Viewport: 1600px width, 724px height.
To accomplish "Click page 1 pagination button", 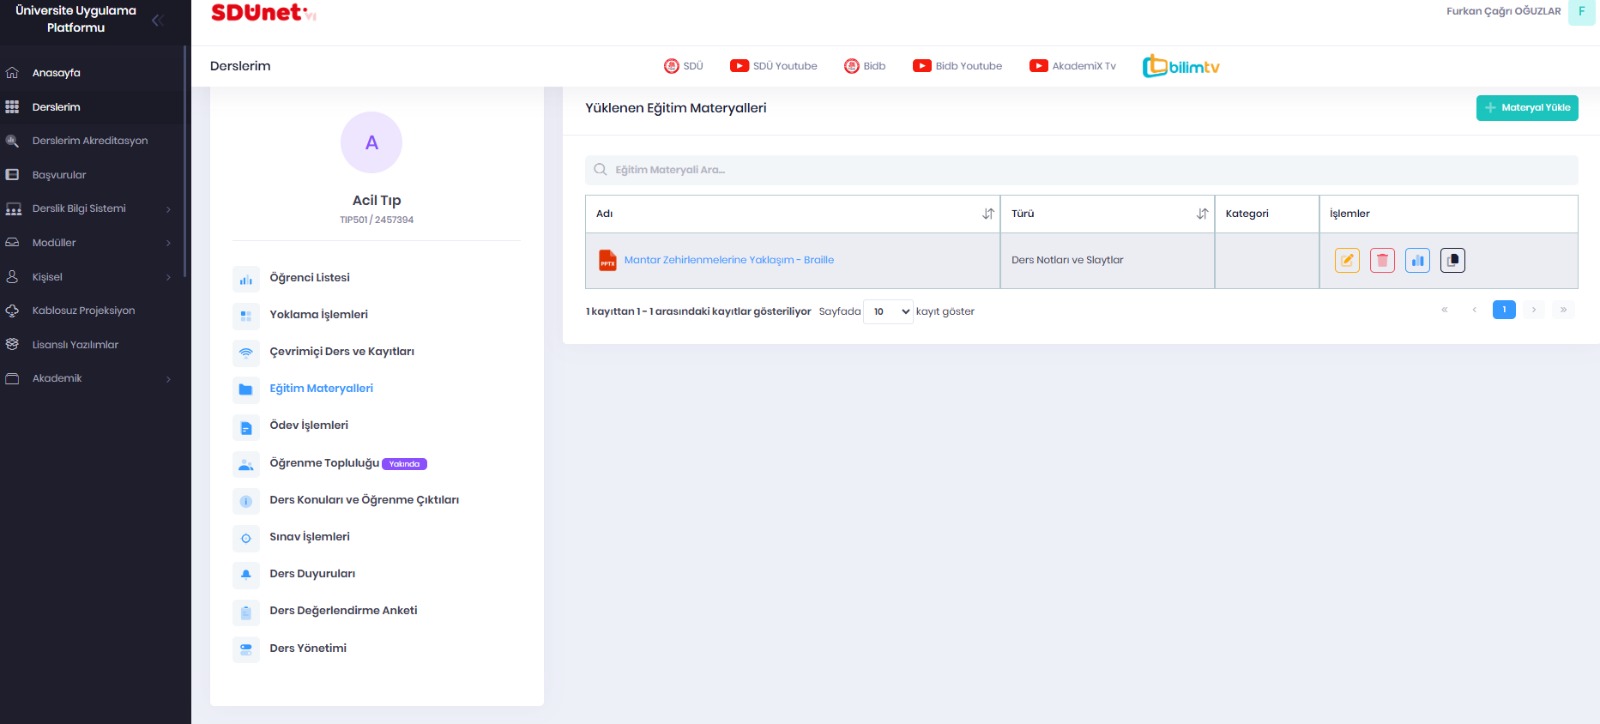I will pyautogui.click(x=1503, y=310).
